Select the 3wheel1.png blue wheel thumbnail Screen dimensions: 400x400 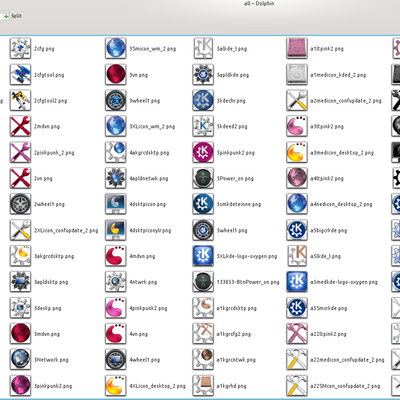click(116, 100)
